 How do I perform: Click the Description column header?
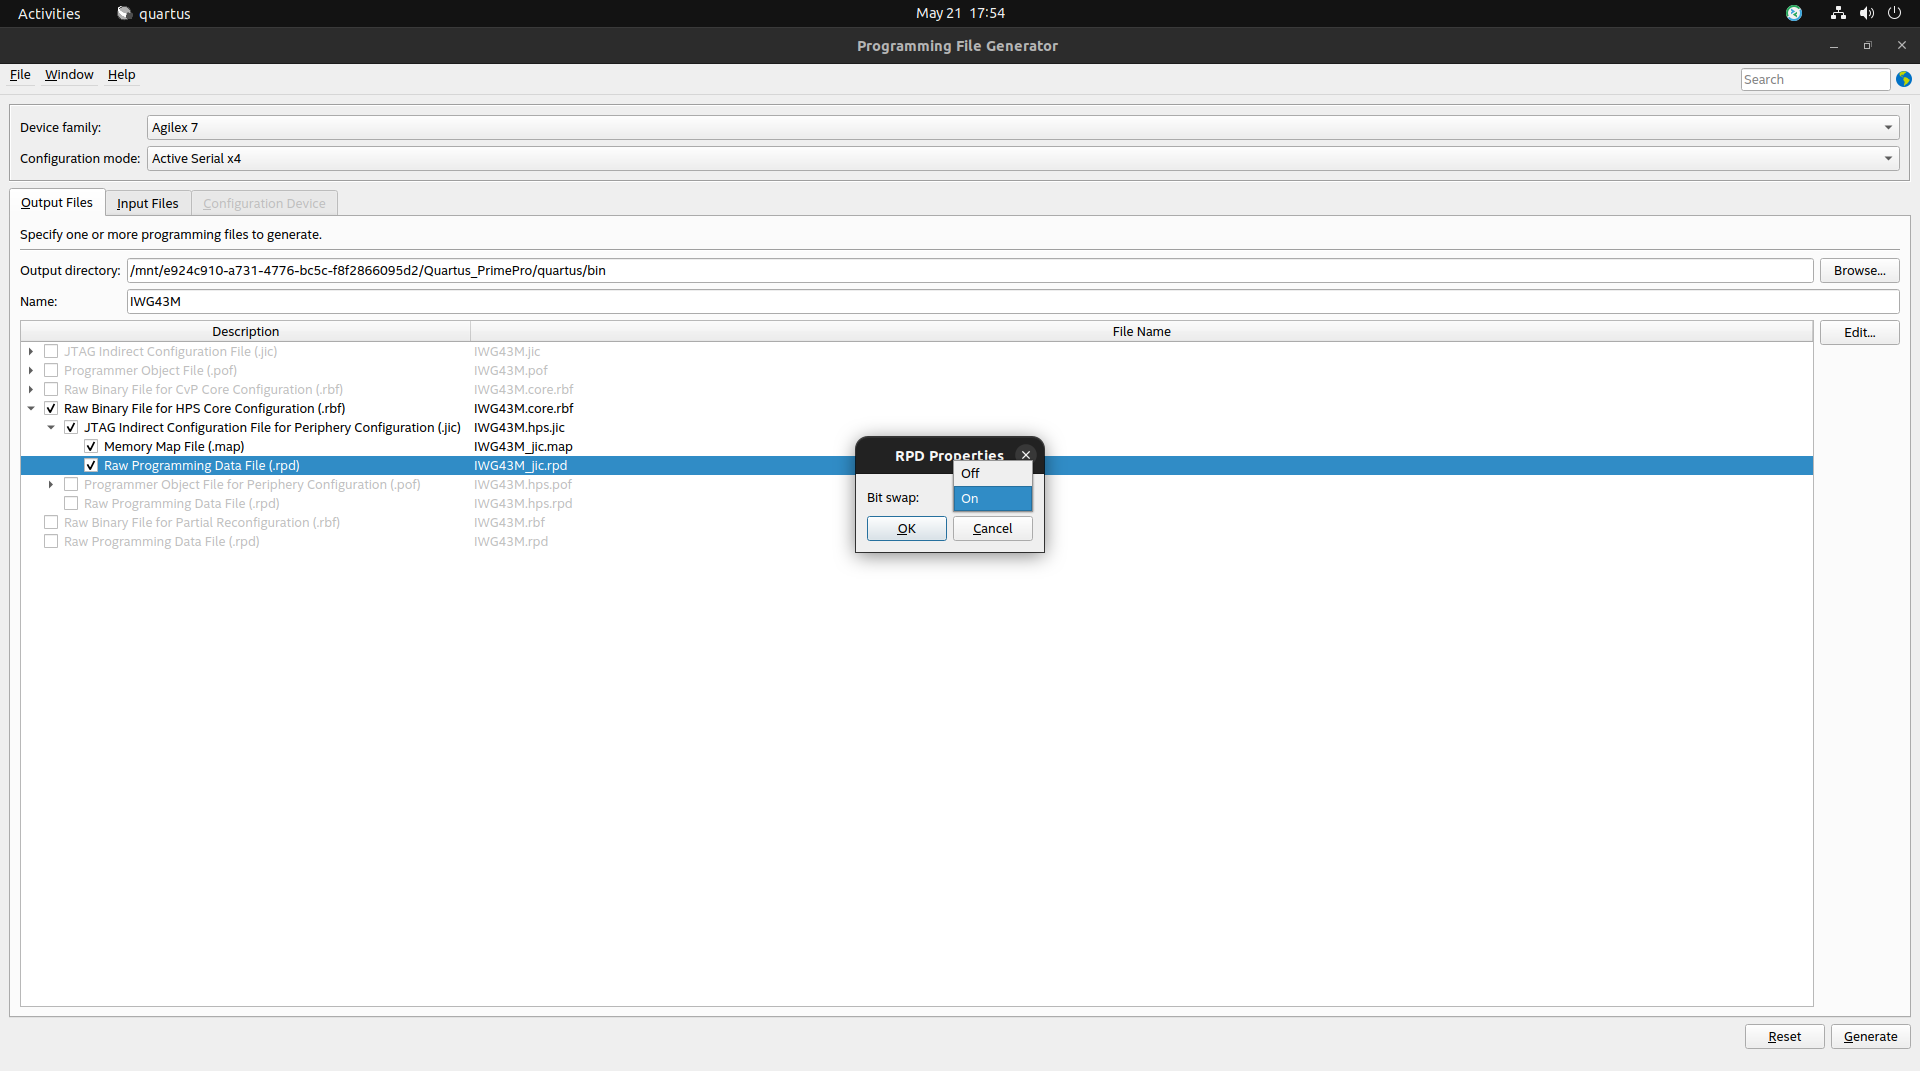click(245, 331)
